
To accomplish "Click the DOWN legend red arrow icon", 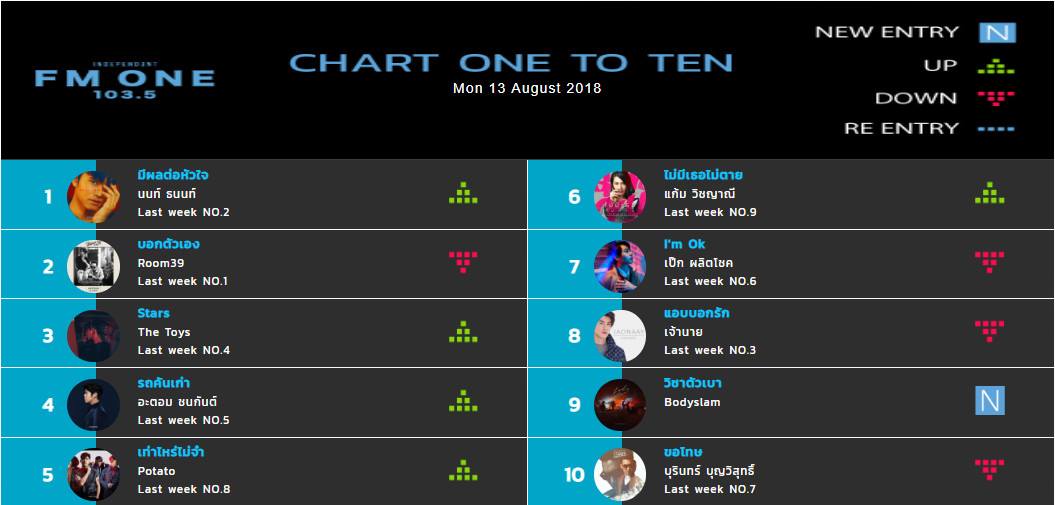I will point(996,98).
